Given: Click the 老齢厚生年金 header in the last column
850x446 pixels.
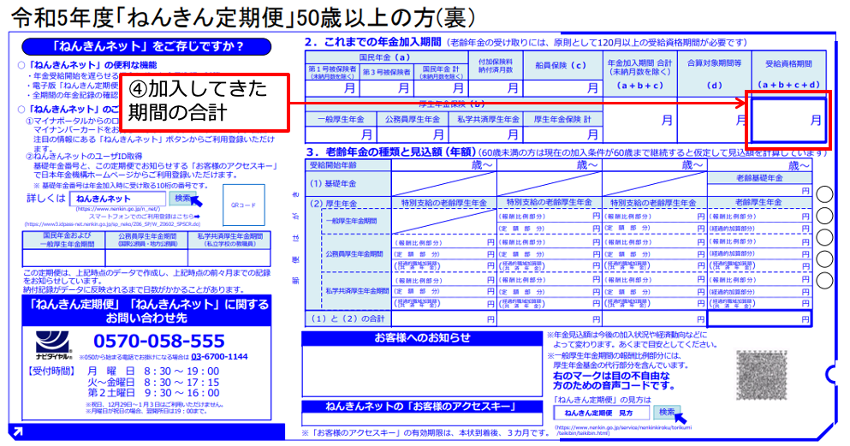Looking at the screenshot, I should [759, 202].
